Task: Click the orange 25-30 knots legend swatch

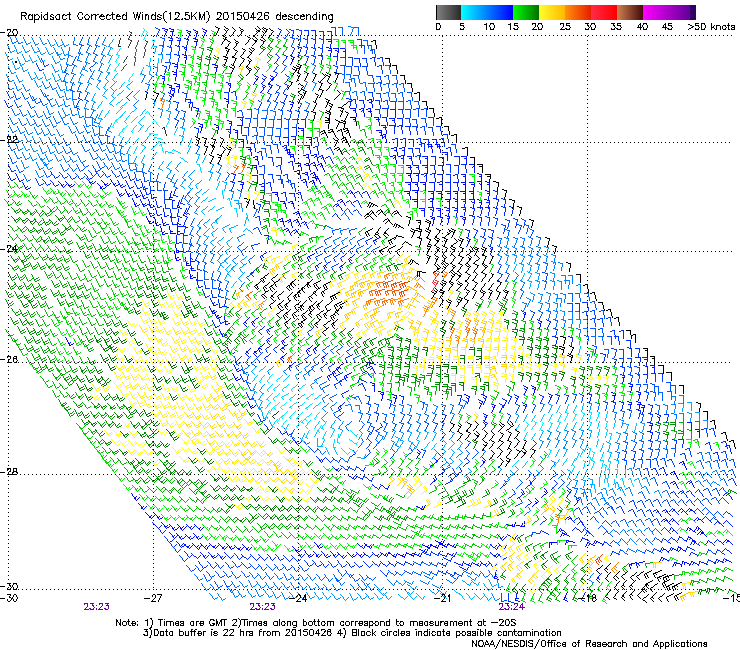Action: pyautogui.click(x=578, y=12)
